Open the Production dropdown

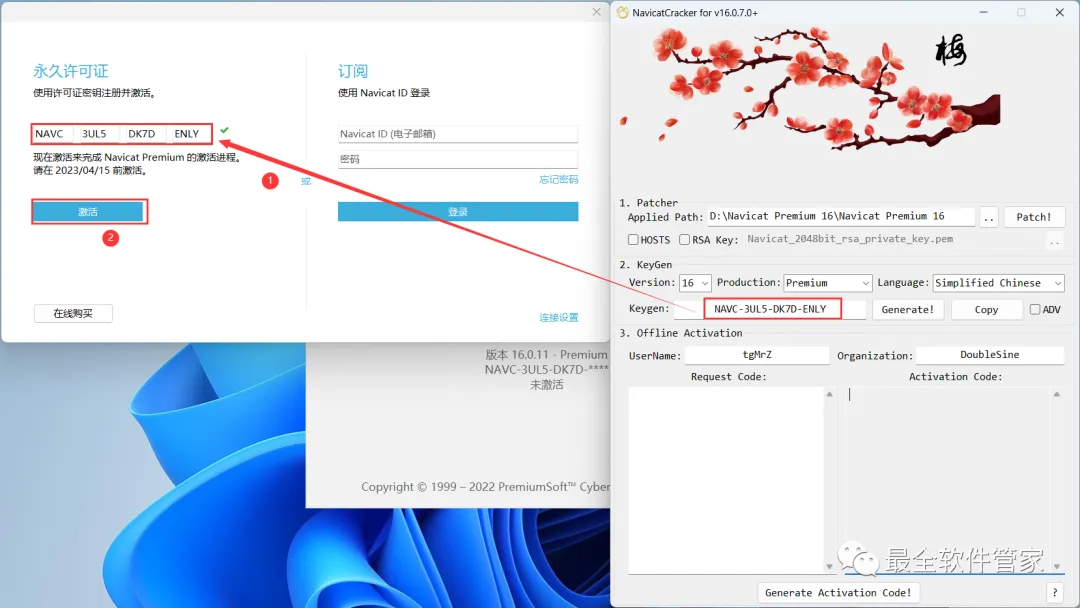827,283
